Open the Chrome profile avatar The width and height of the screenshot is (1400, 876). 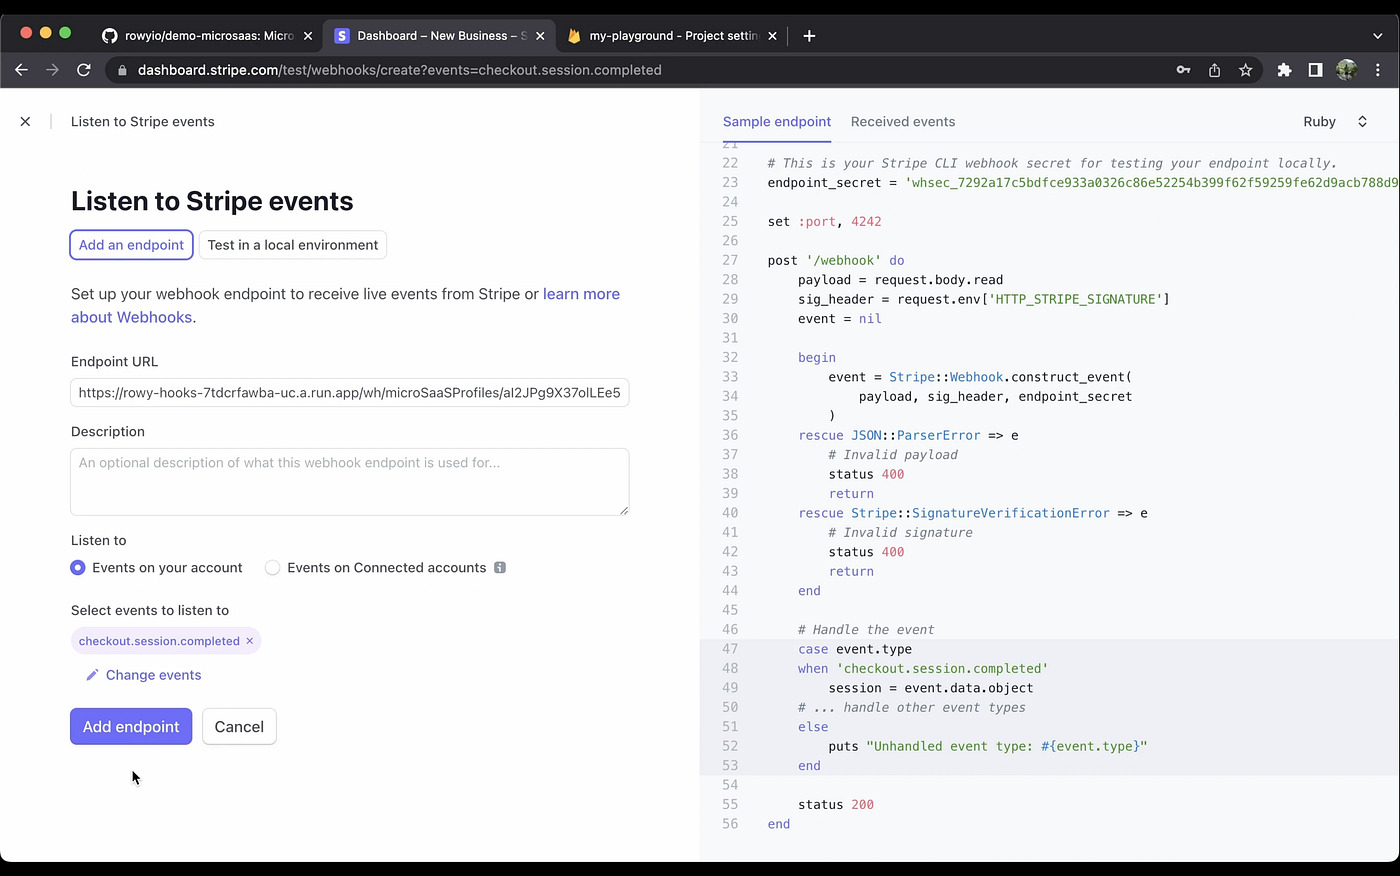point(1346,70)
